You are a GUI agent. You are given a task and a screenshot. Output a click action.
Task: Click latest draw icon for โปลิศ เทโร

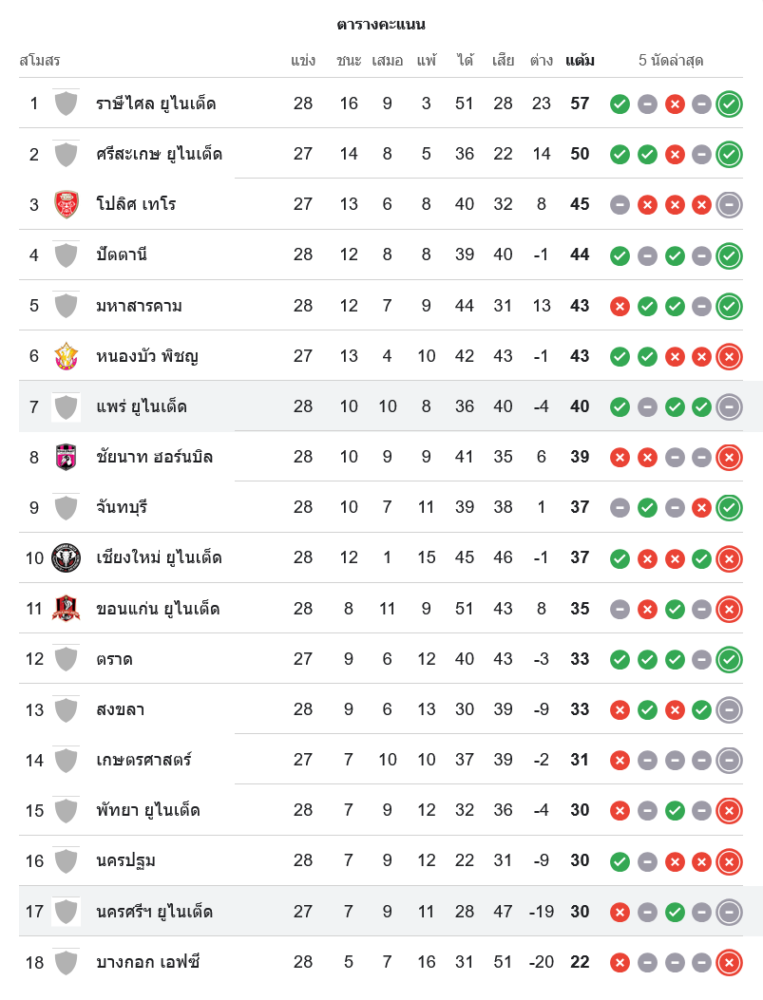pyautogui.click(x=729, y=204)
